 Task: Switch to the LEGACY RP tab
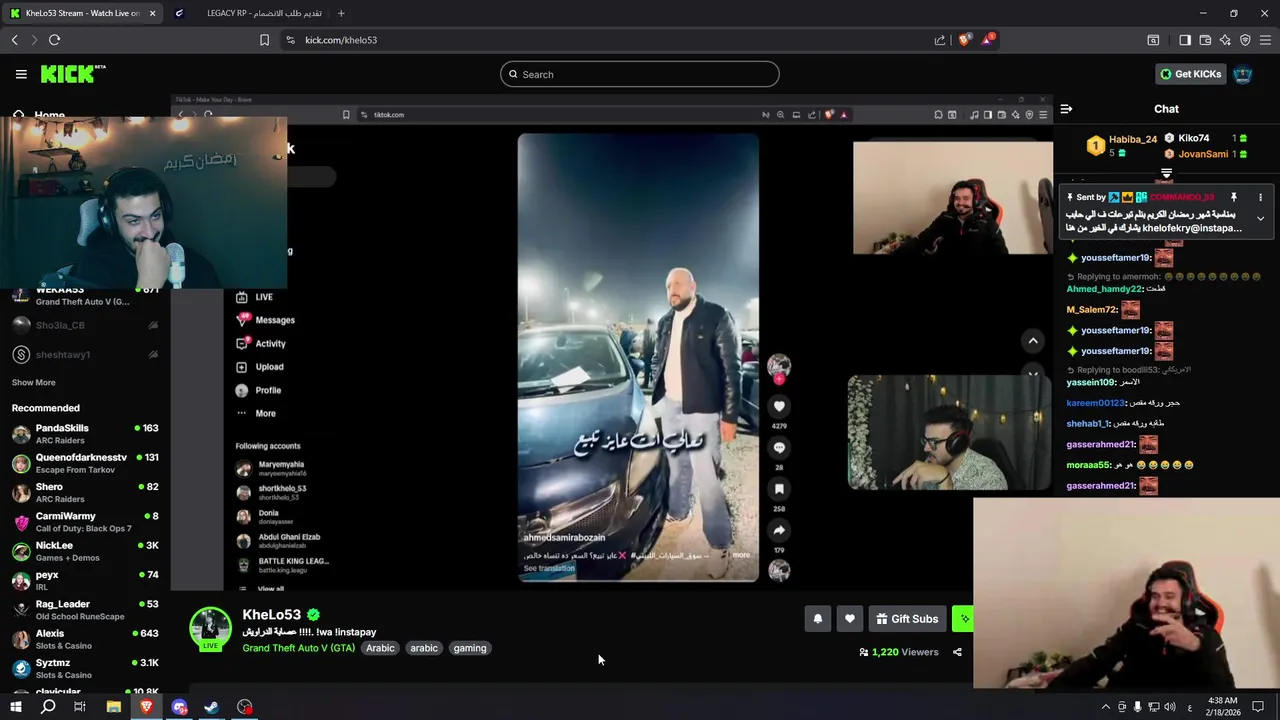[x=248, y=13]
